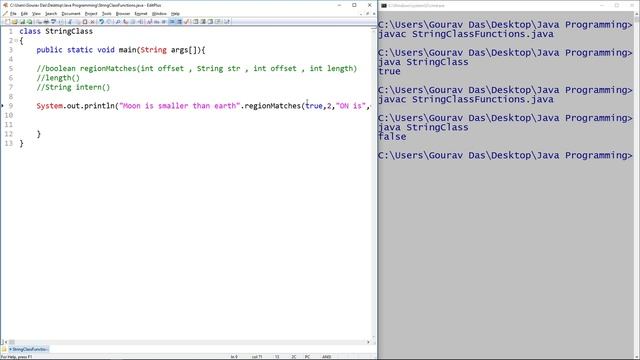Screen dimensions: 640x360
Task: Open the File menu
Action: point(13,14)
